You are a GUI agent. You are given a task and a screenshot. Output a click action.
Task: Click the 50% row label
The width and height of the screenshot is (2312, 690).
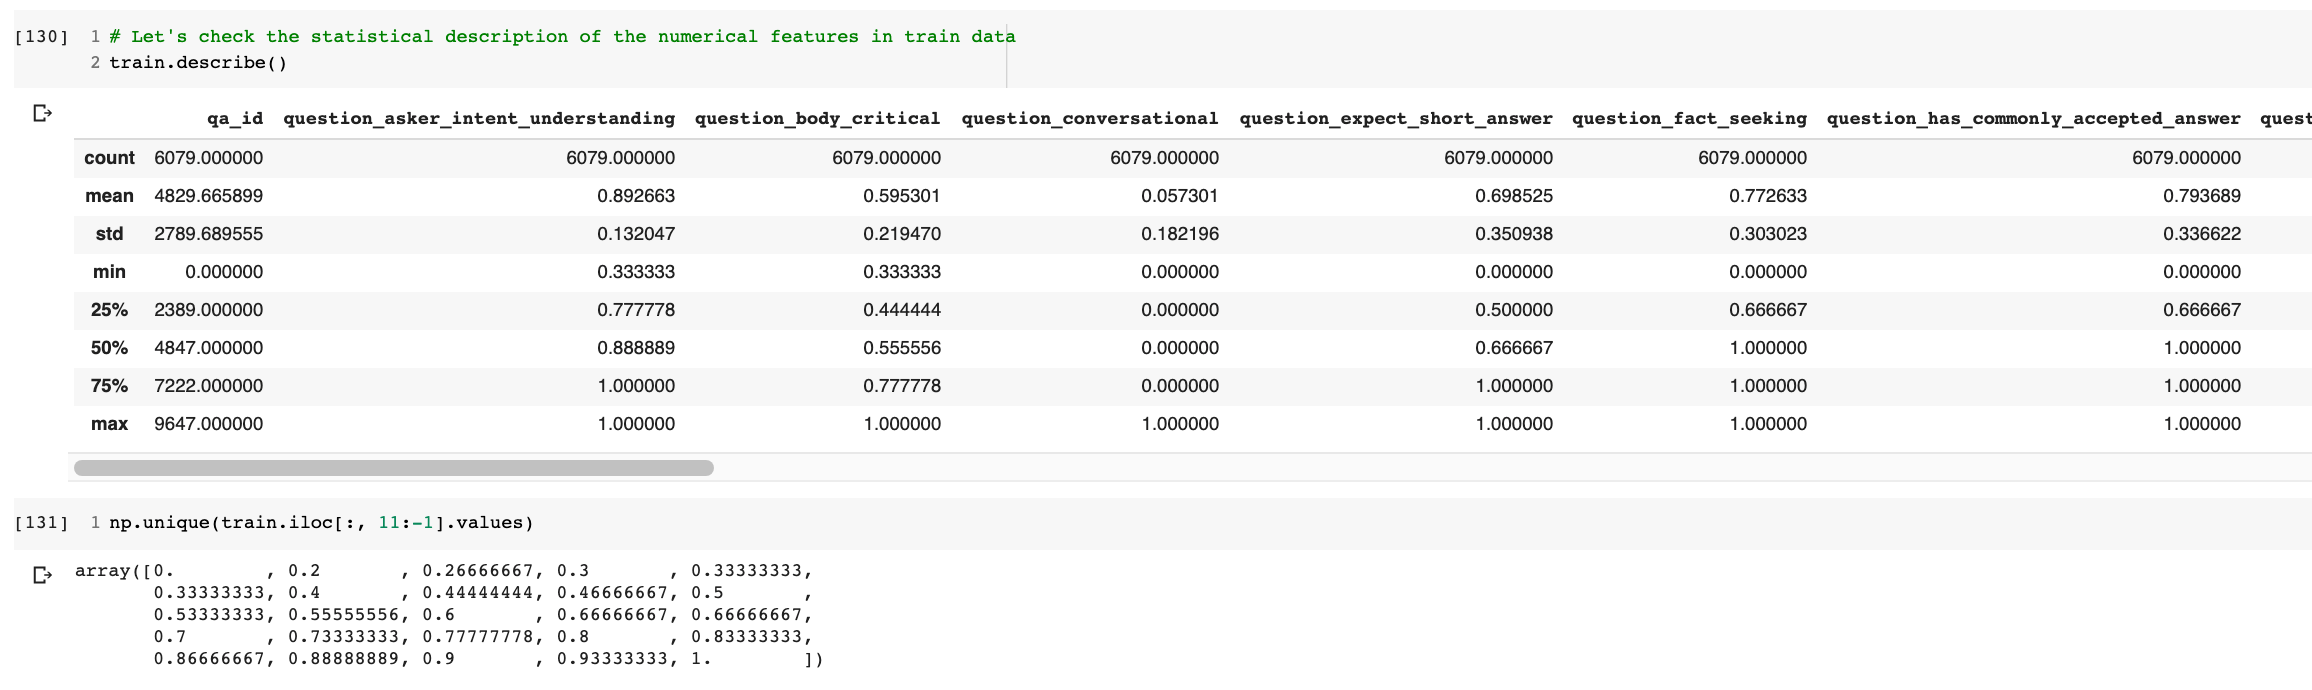109,348
